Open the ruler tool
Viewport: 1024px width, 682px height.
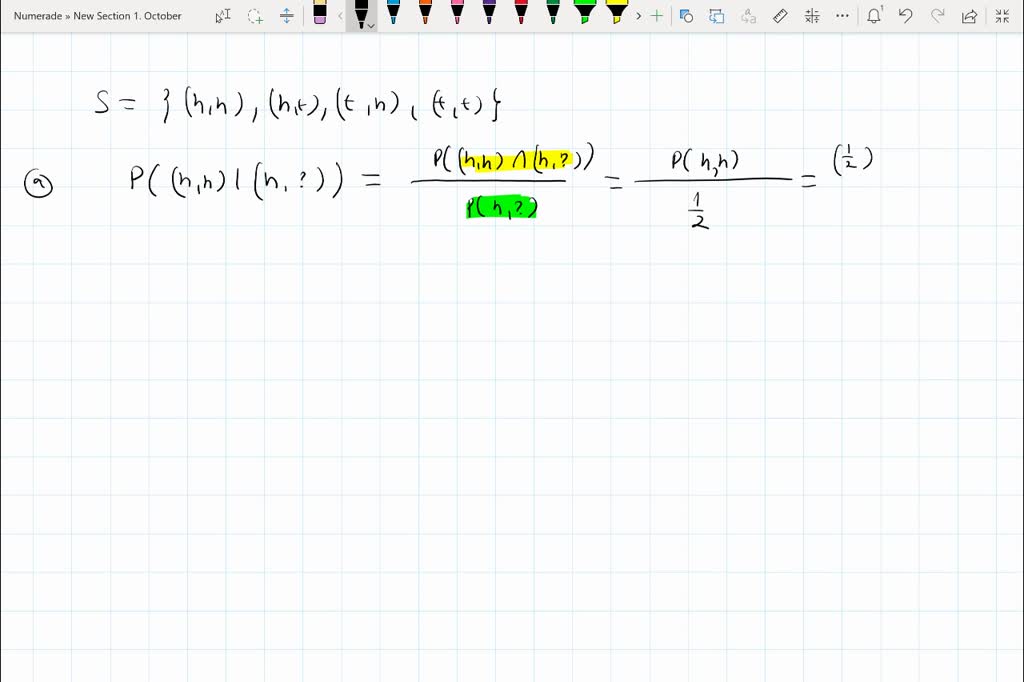tap(779, 15)
